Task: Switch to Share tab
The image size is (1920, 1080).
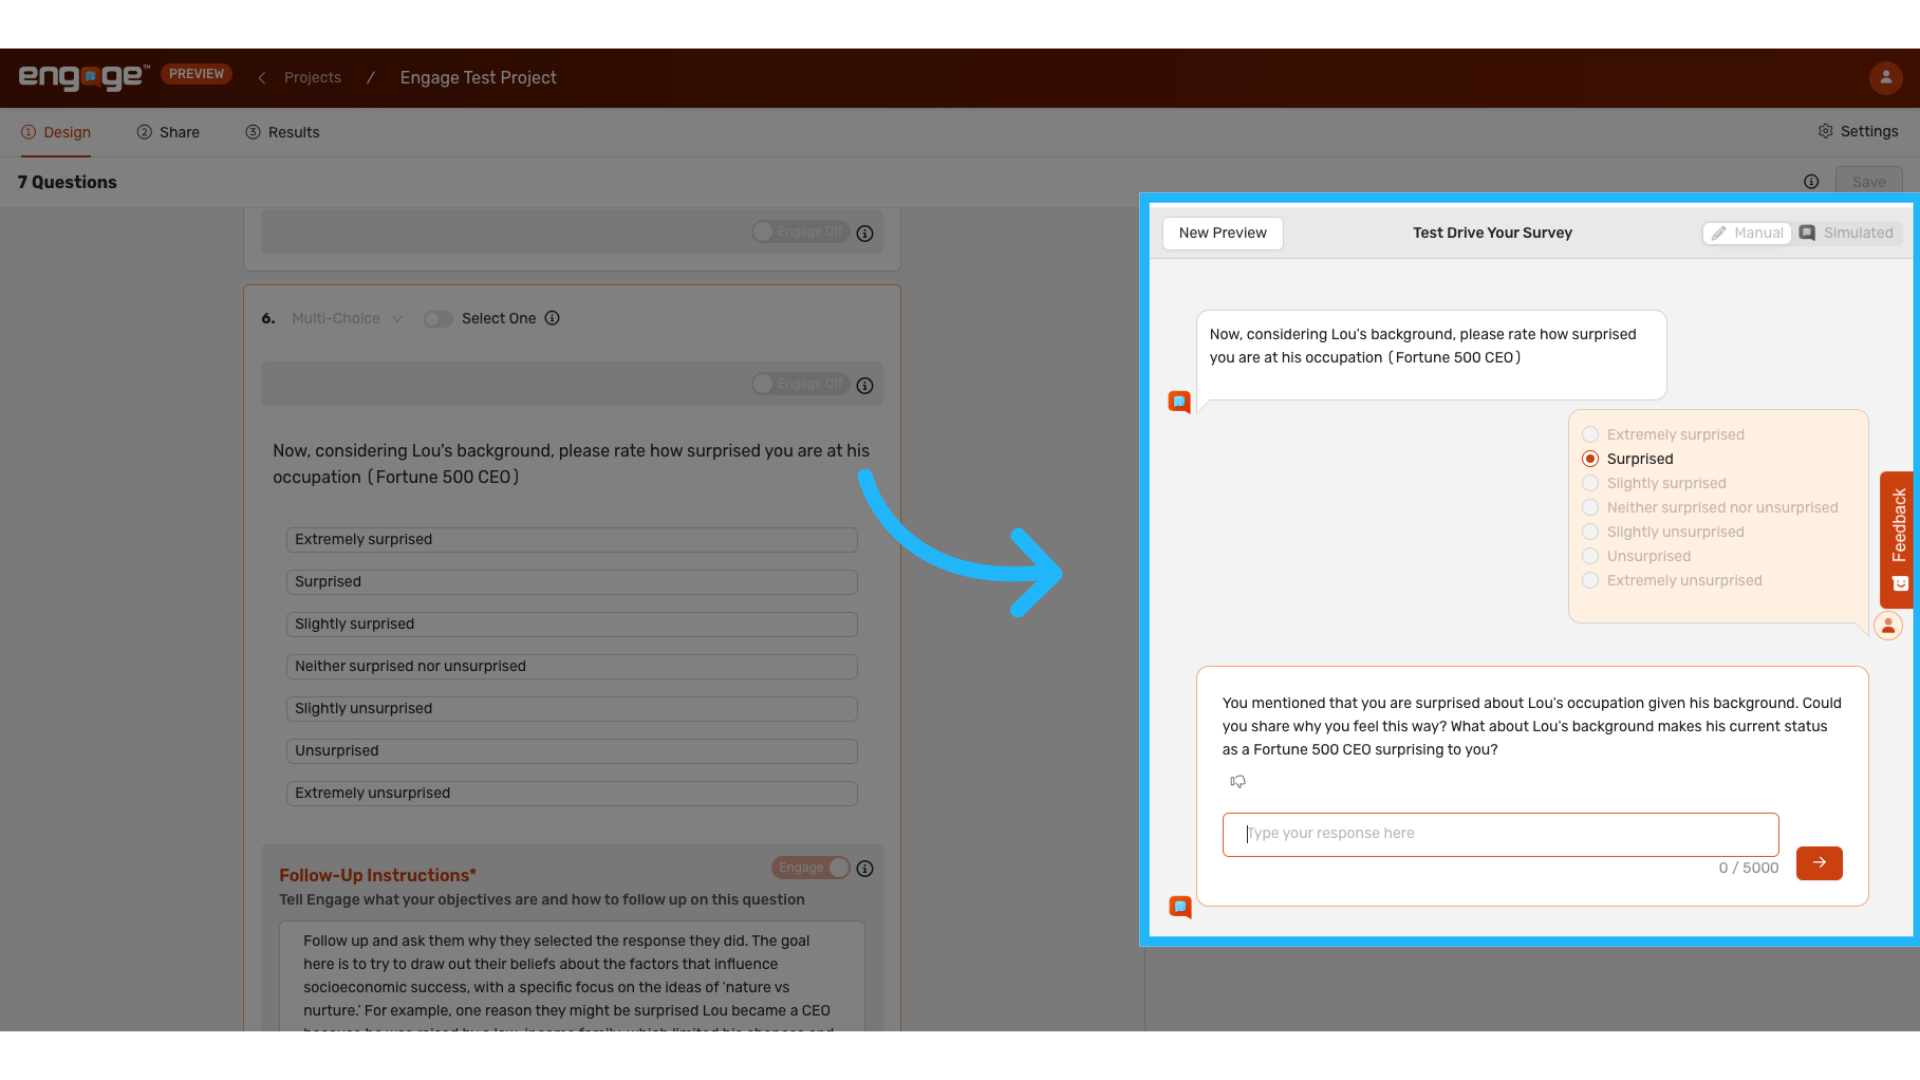Action: 168,132
